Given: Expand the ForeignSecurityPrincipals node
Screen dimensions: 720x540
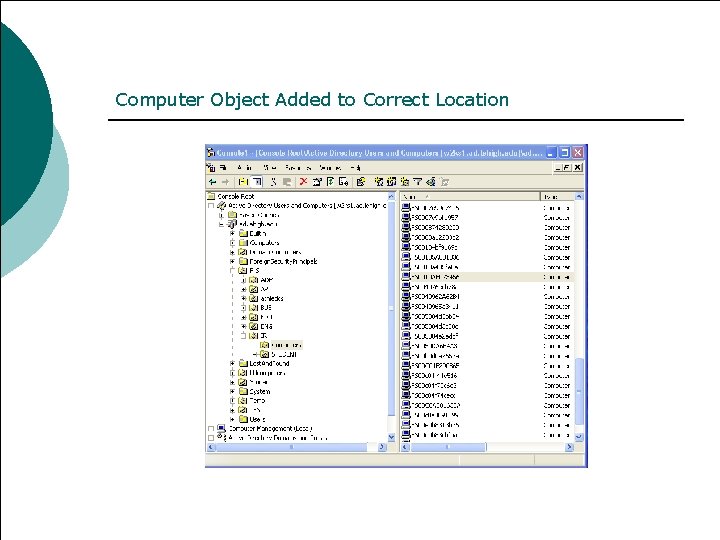Looking at the screenshot, I should [x=232, y=261].
